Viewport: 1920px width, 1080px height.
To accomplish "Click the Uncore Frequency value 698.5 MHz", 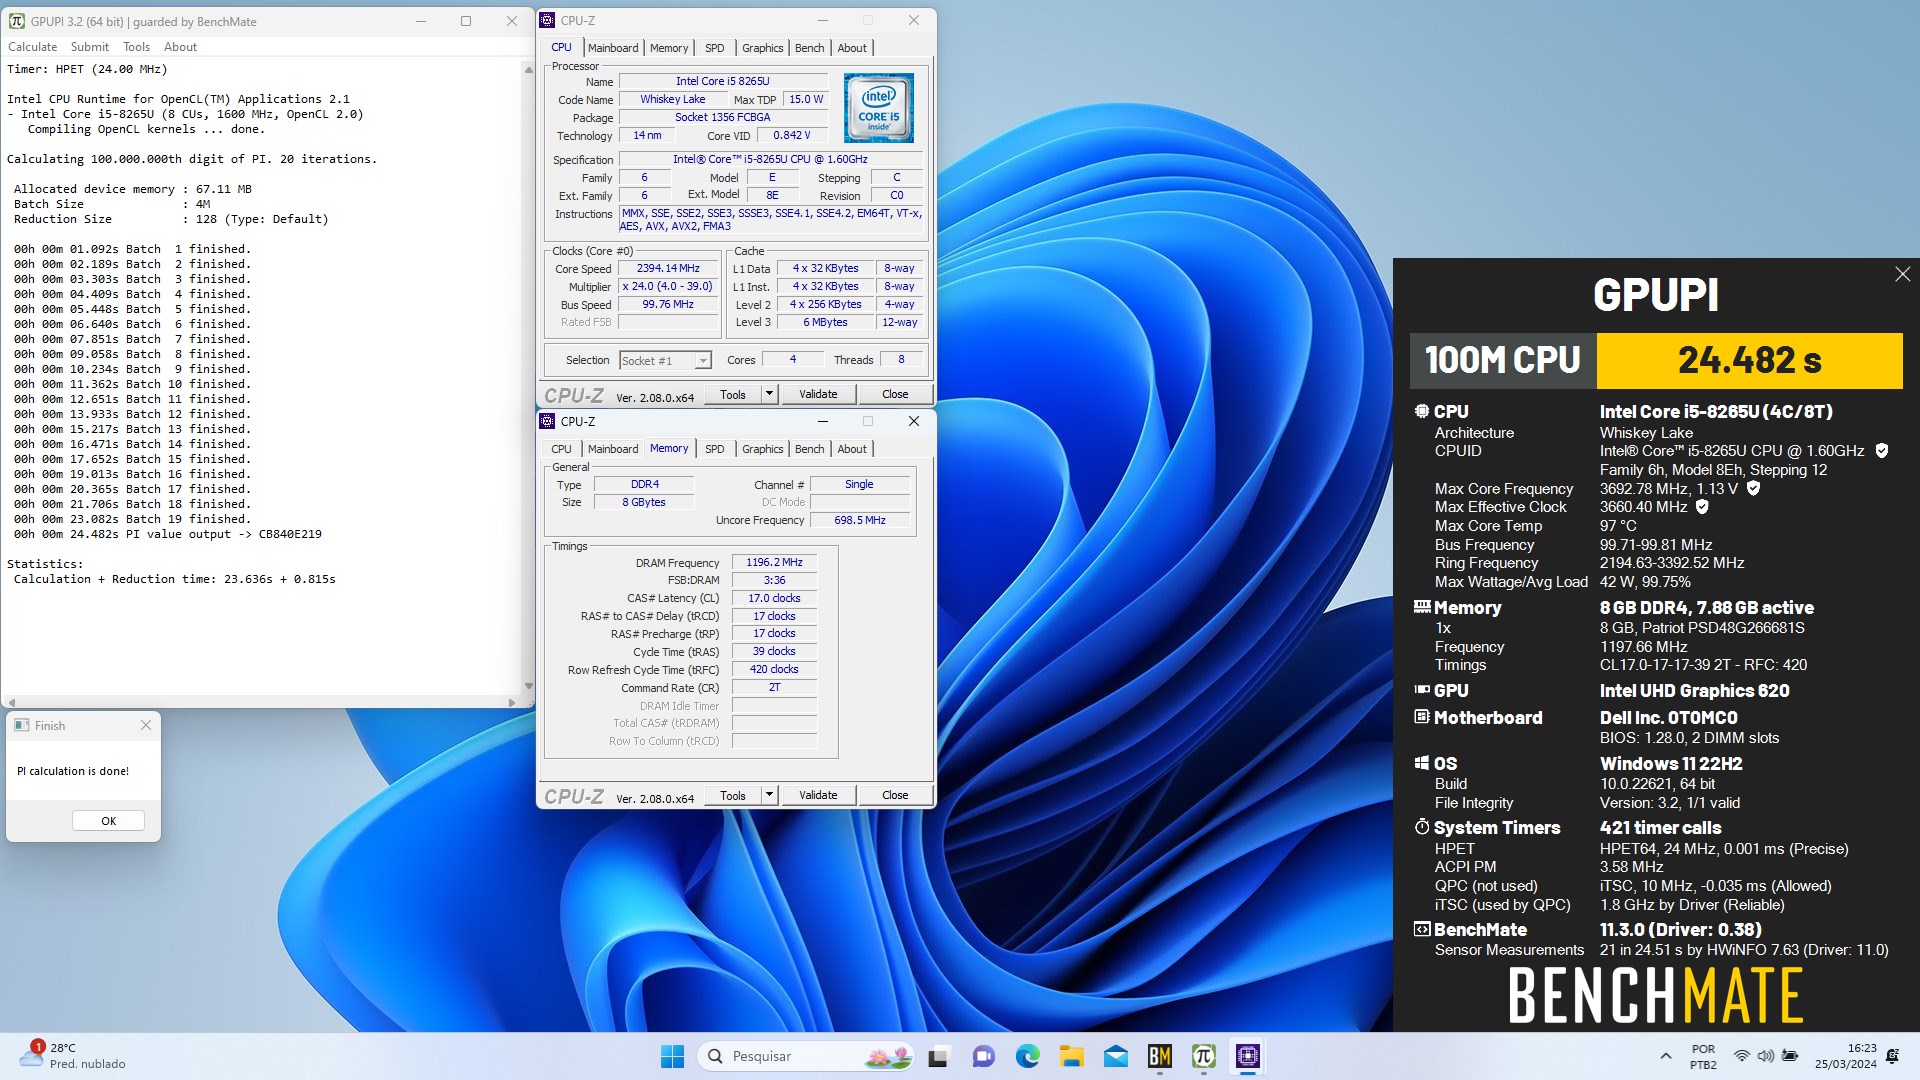I will (x=860, y=520).
